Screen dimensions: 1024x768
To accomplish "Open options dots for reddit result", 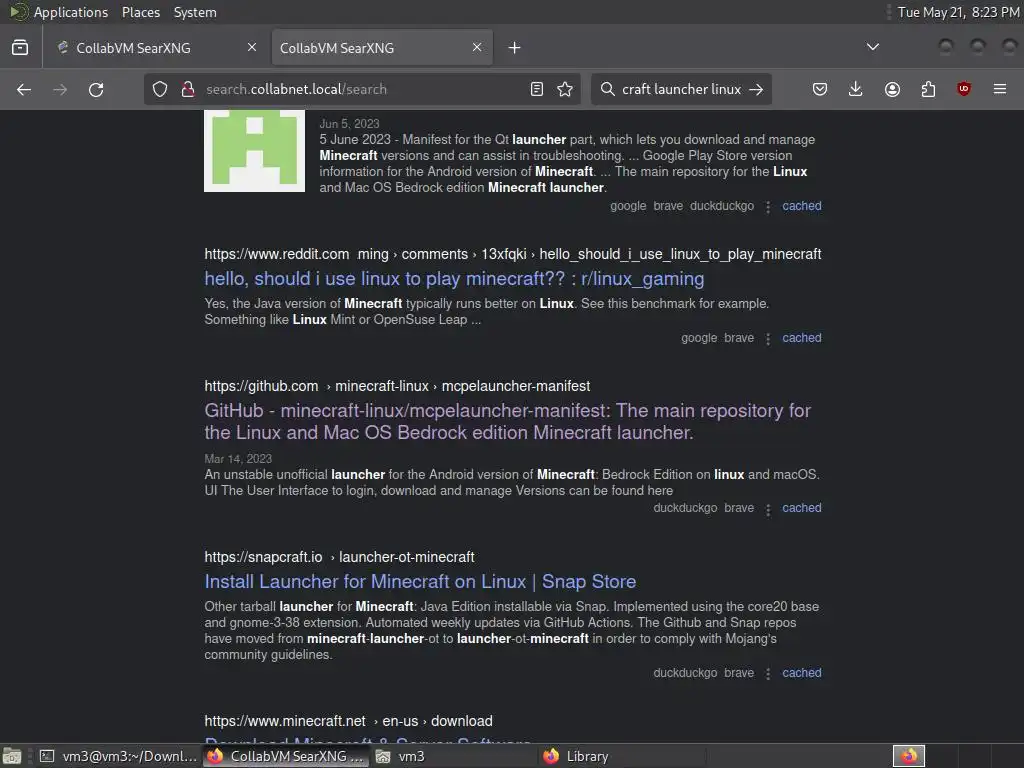I will coord(768,338).
